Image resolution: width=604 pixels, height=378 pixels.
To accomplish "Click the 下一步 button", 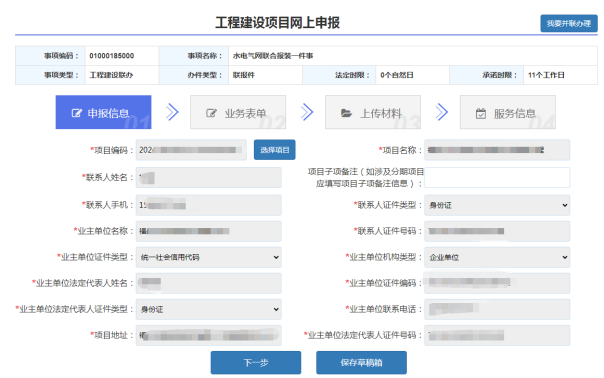I will click(256, 363).
